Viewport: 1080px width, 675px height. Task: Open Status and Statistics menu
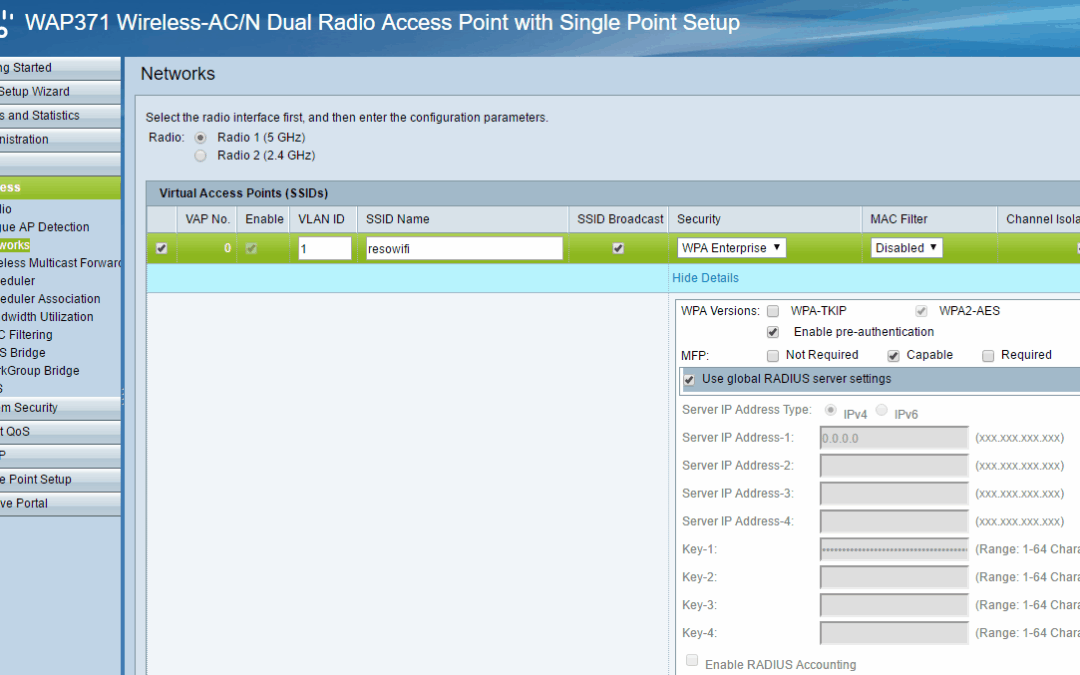tap(60, 116)
